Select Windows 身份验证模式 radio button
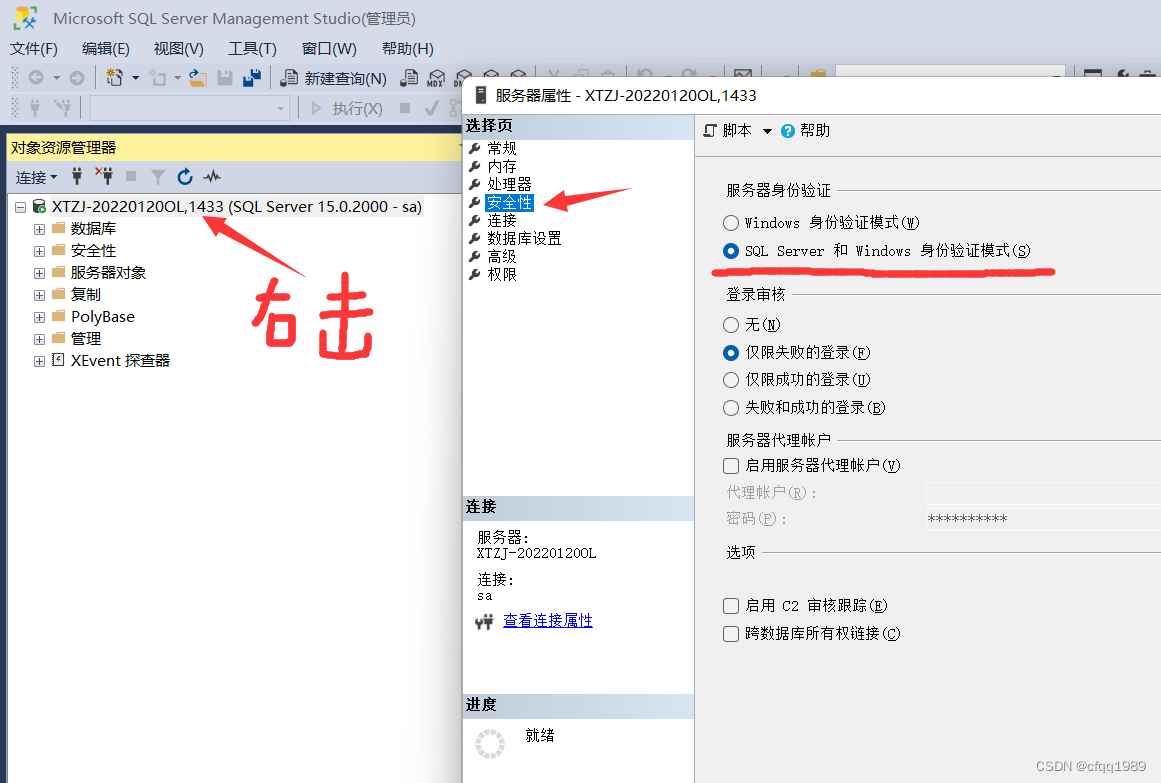1161x783 pixels. pyautogui.click(x=731, y=223)
